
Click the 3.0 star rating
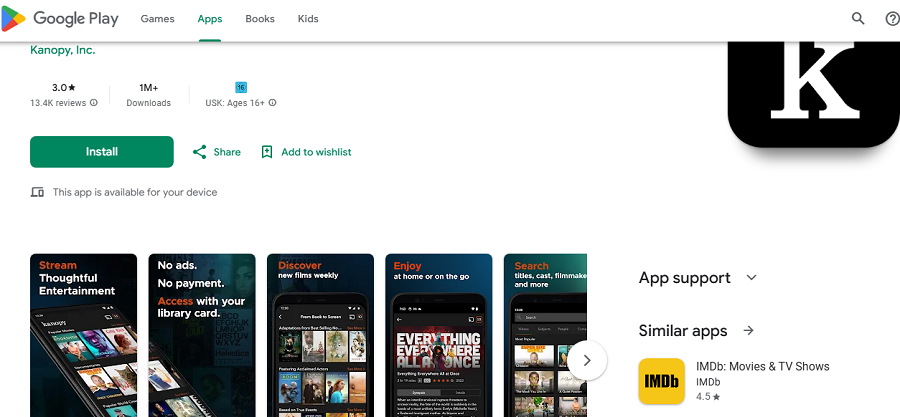click(x=64, y=88)
